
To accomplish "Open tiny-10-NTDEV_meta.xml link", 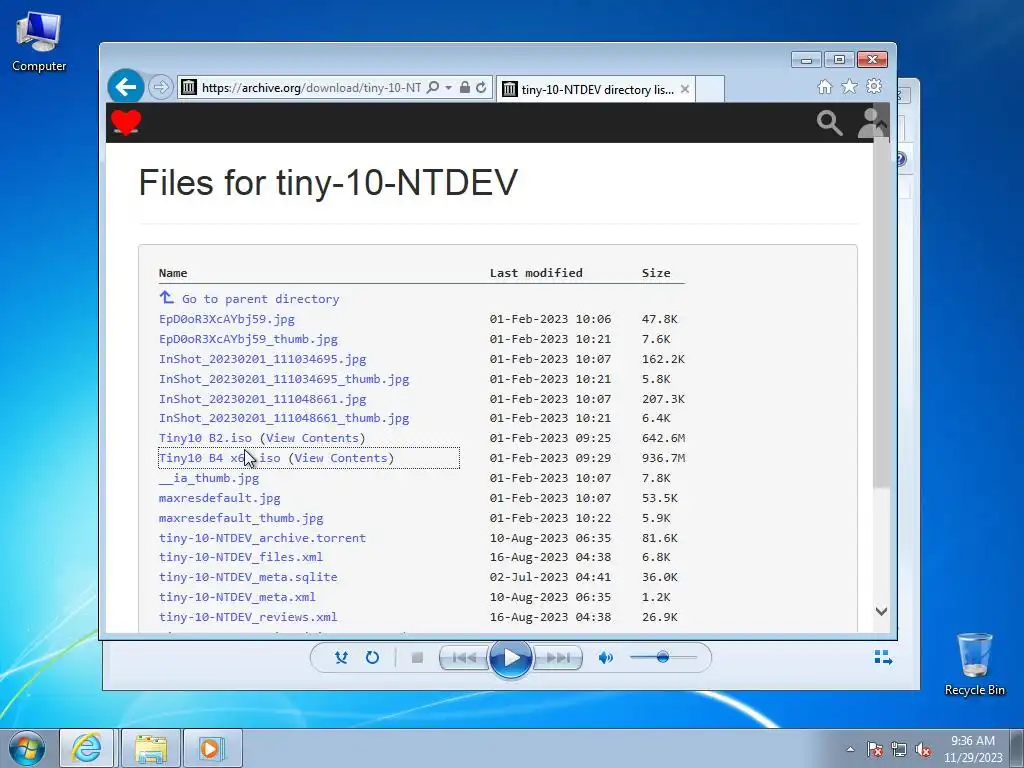I will 237,597.
